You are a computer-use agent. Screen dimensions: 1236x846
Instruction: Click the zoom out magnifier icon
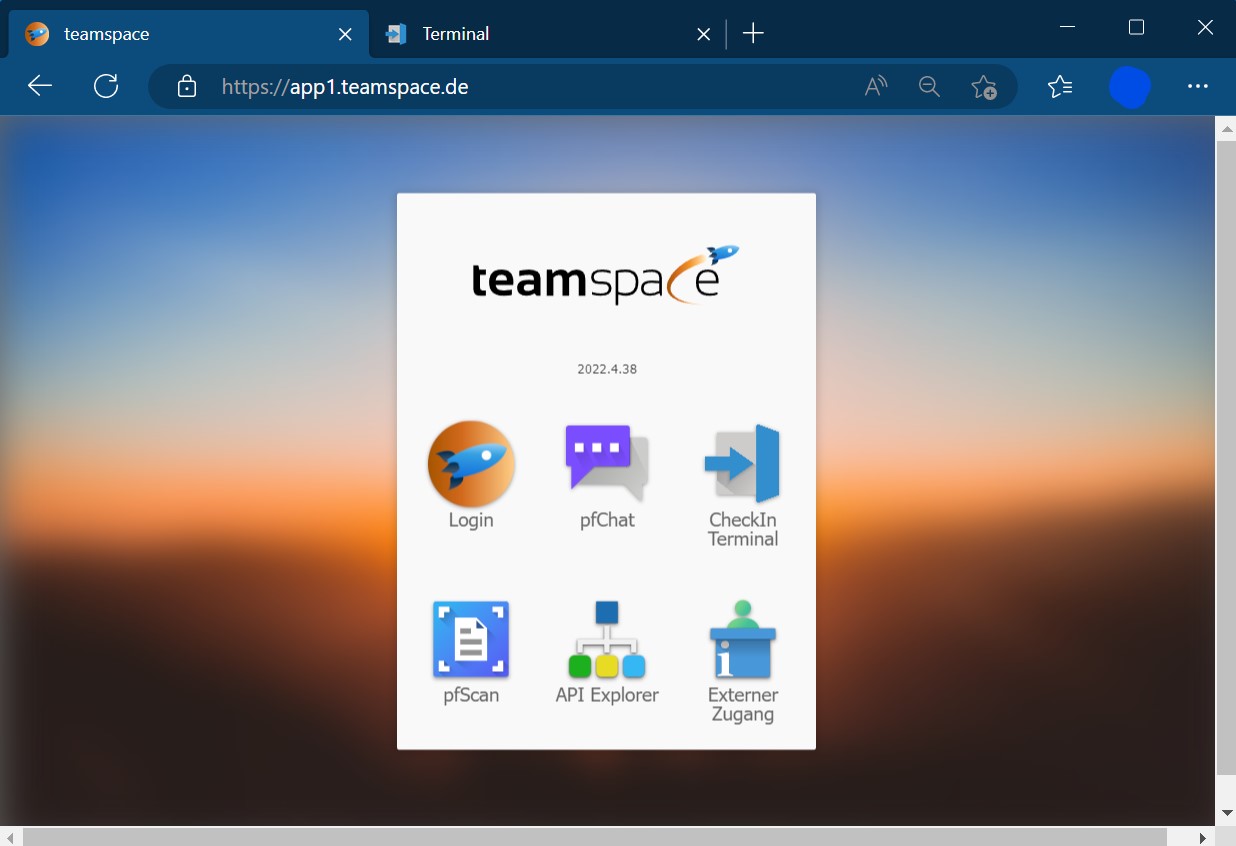[929, 87]
